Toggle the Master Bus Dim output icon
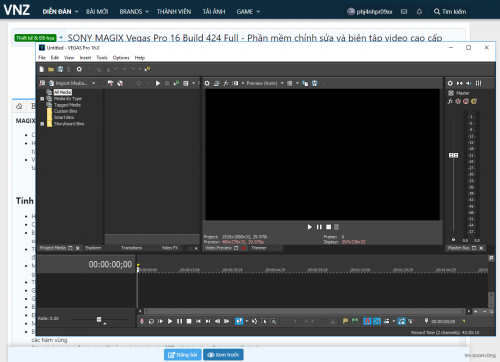500x362 pixels. click(x=469, y=83)
